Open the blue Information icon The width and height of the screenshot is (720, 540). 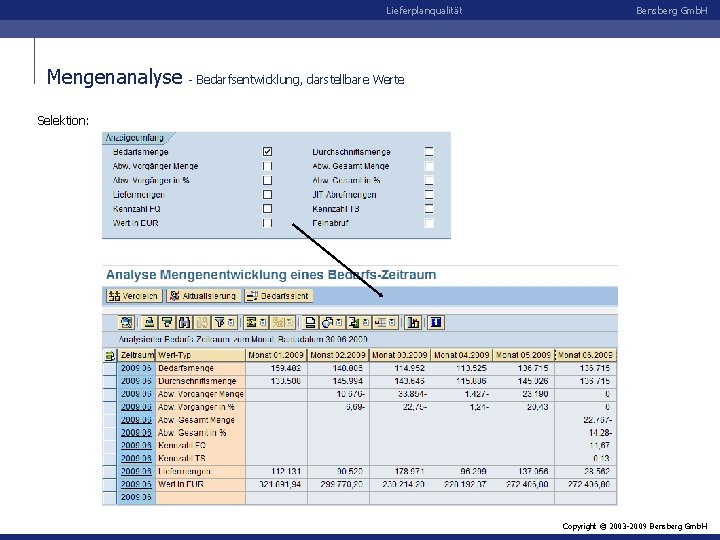pyautogui.click(x=436, y=322)
